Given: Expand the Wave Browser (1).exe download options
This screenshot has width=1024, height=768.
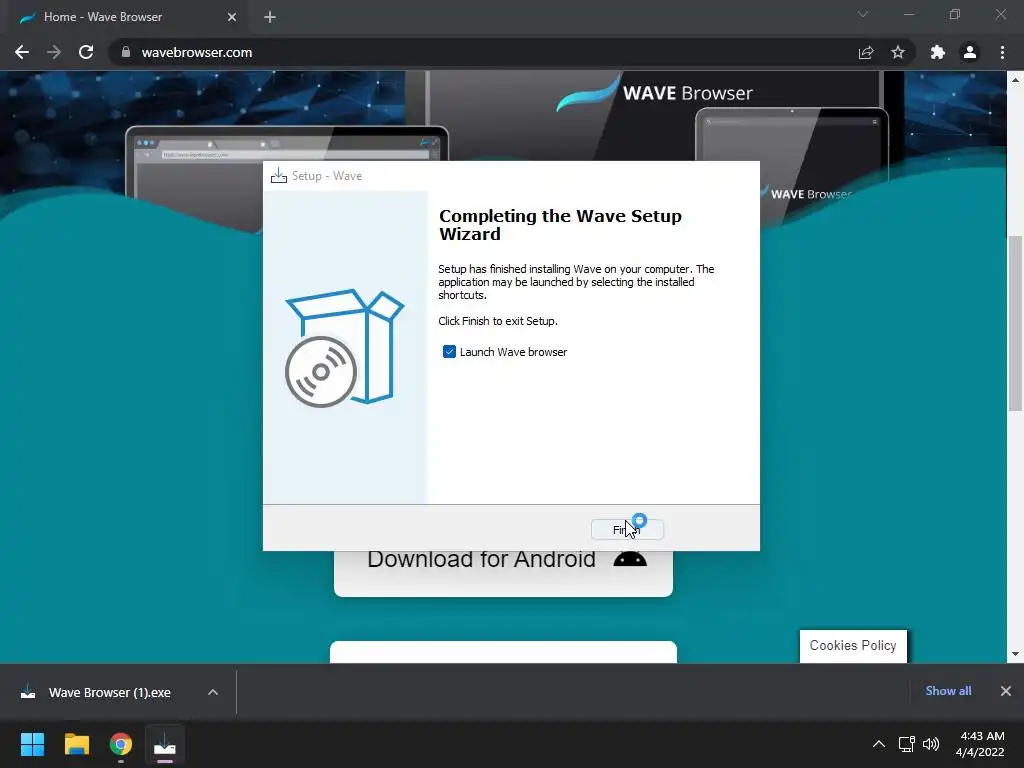Looking at the screenshot, I should (213, 692).
